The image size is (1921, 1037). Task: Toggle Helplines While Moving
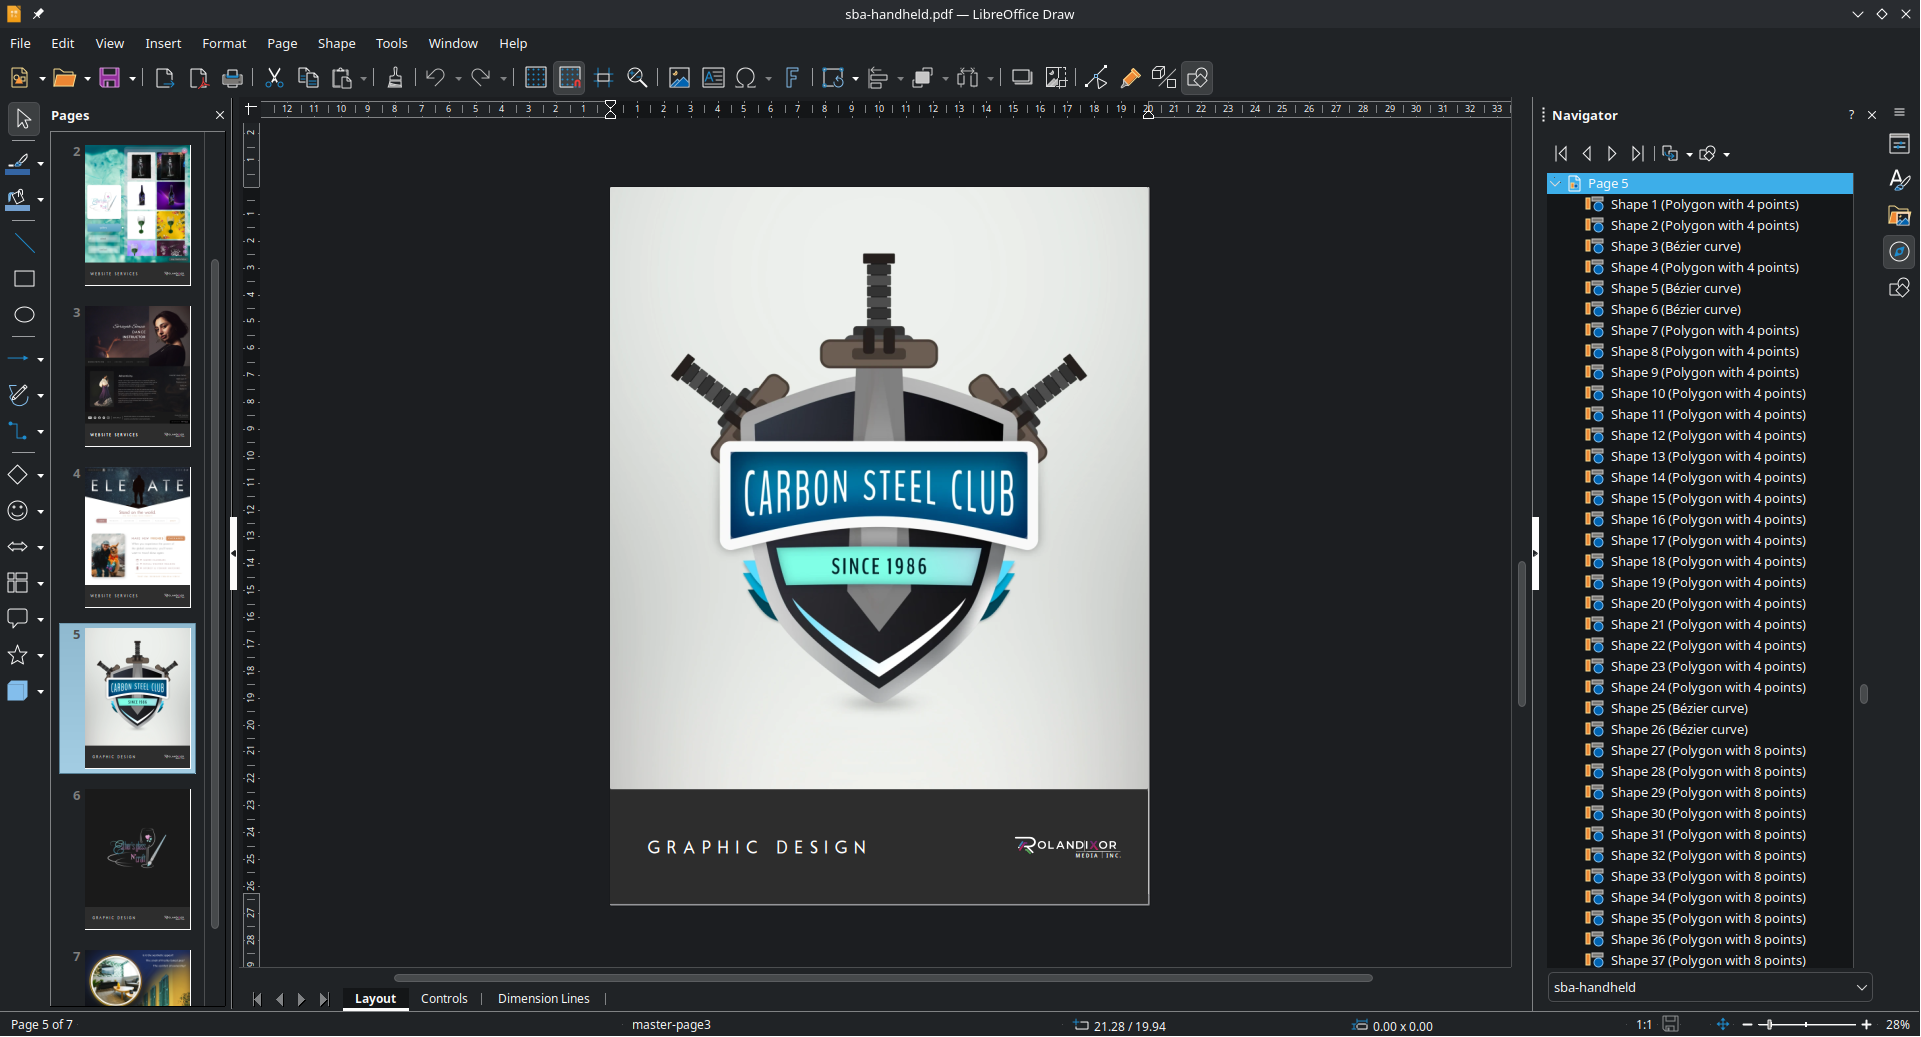click(x=603, y=78)
